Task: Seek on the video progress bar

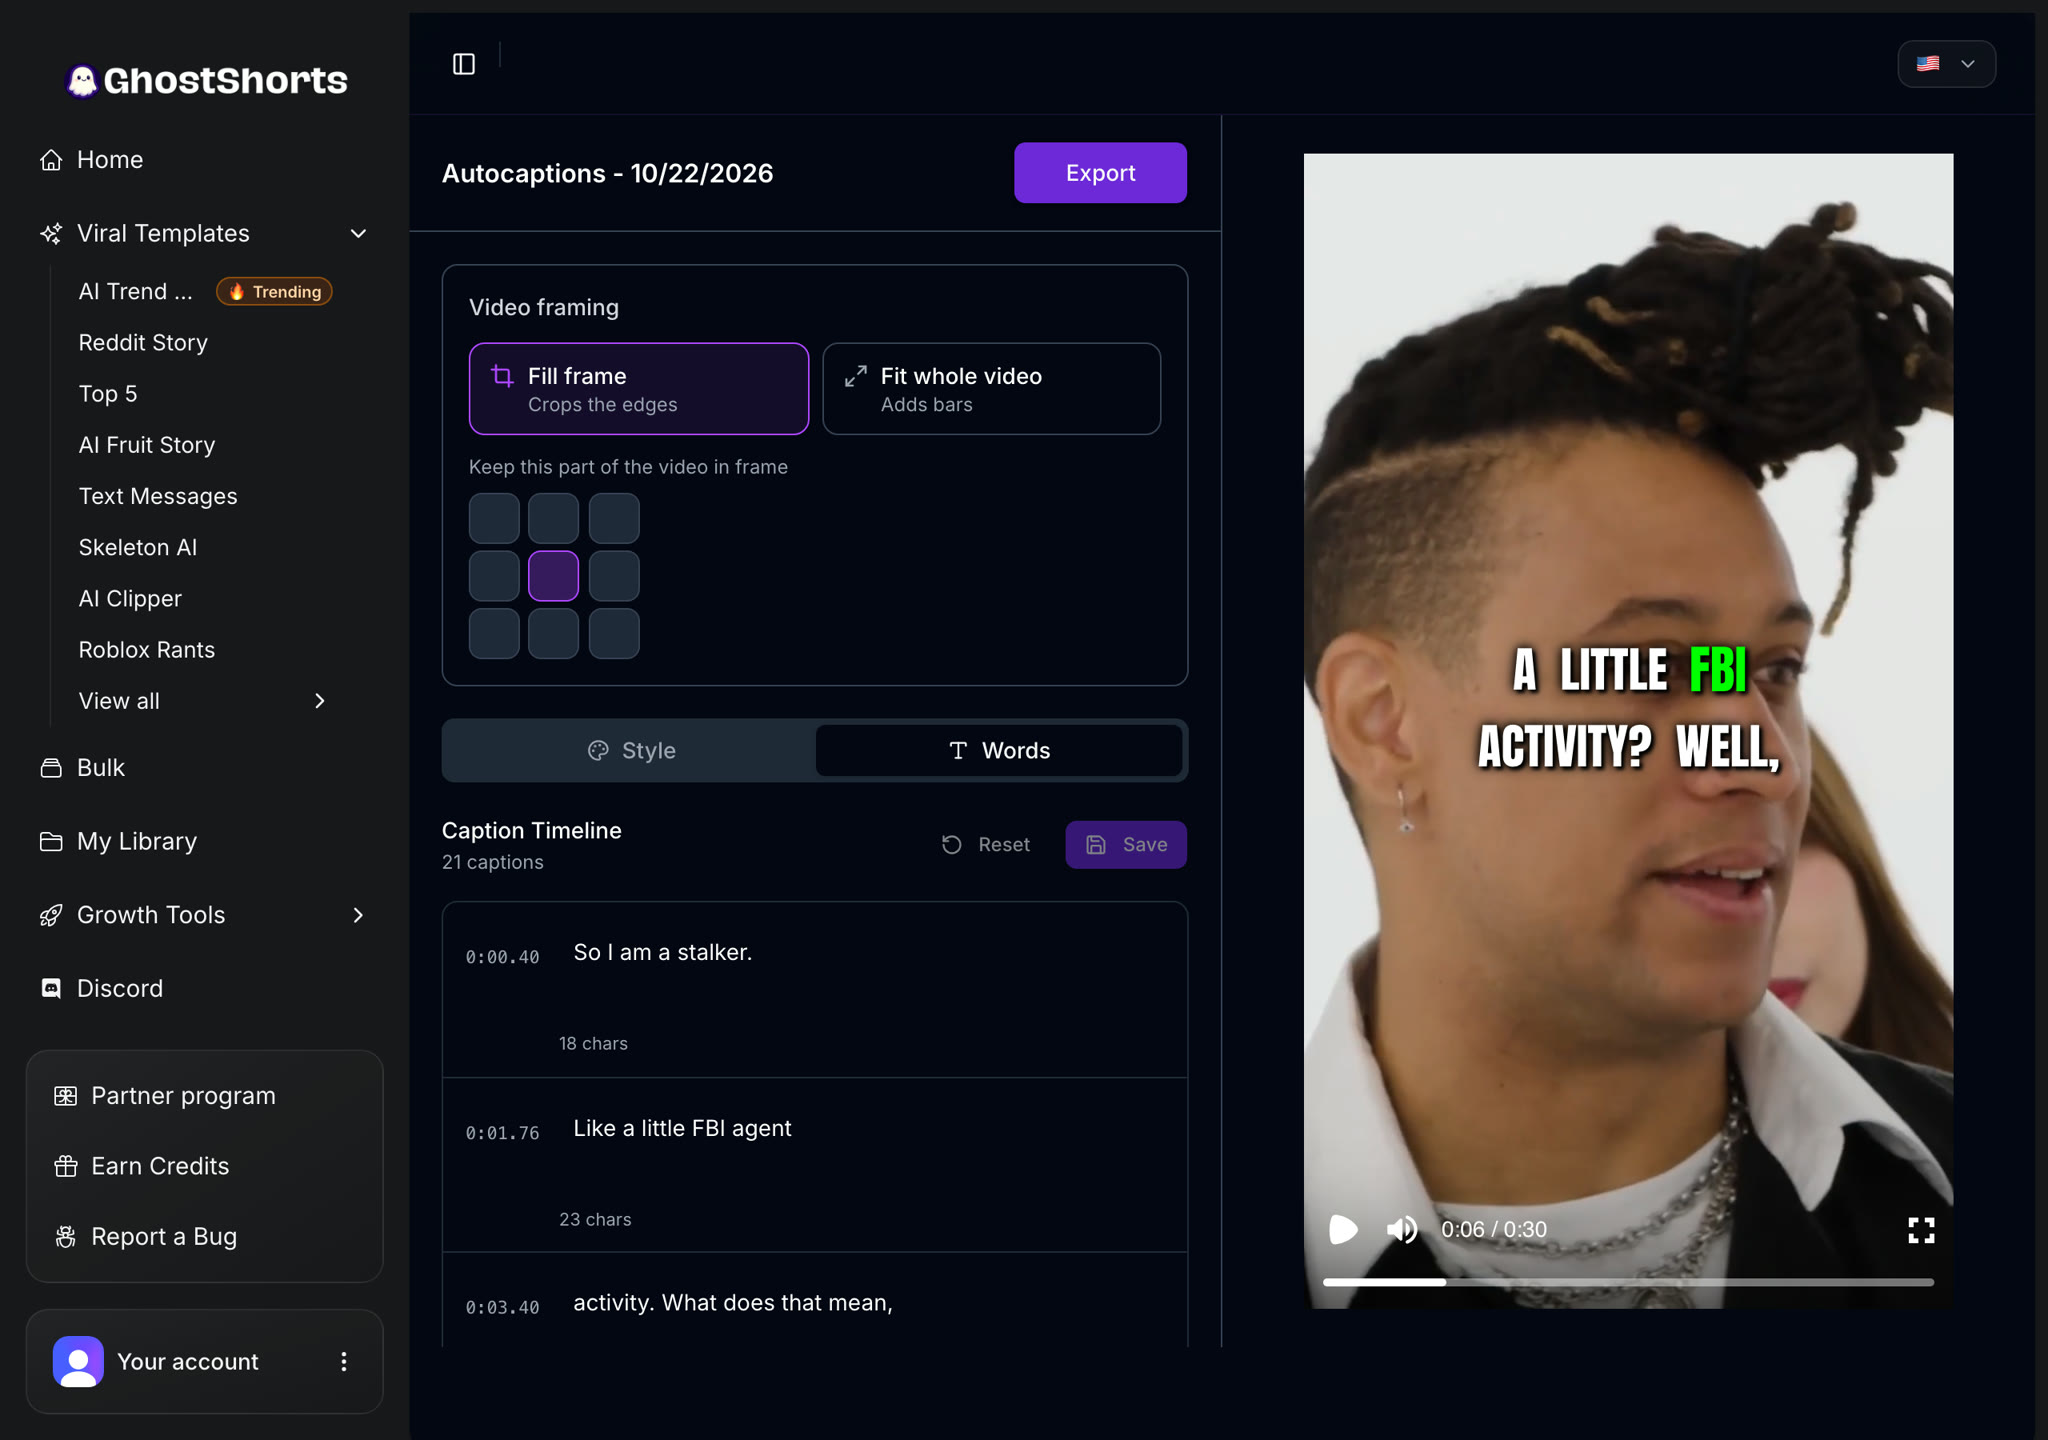Action: pyautogui.click(x=1628, y=1282)
